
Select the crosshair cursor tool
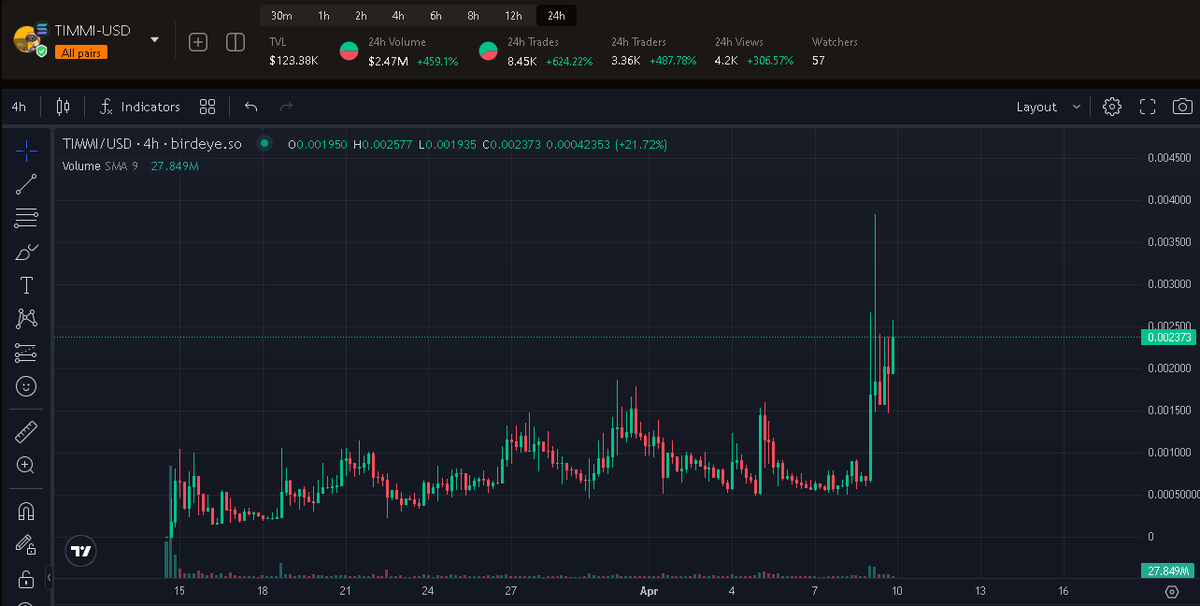tap(25, 150)
